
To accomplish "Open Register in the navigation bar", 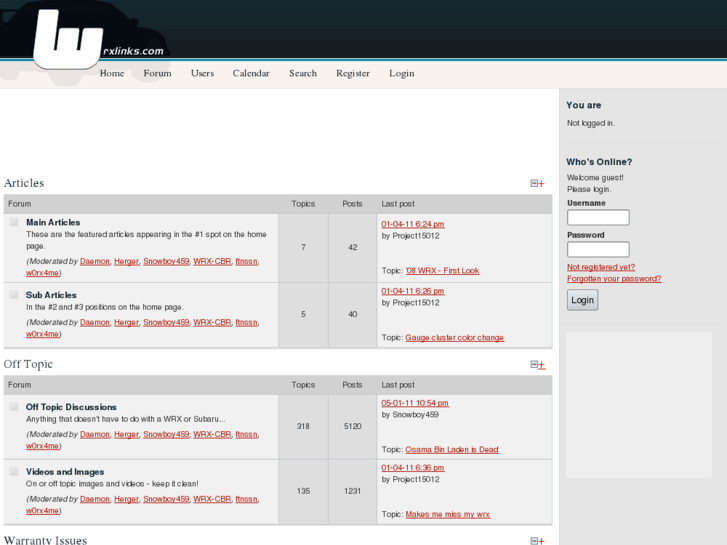I will click(x=353, y=73).
